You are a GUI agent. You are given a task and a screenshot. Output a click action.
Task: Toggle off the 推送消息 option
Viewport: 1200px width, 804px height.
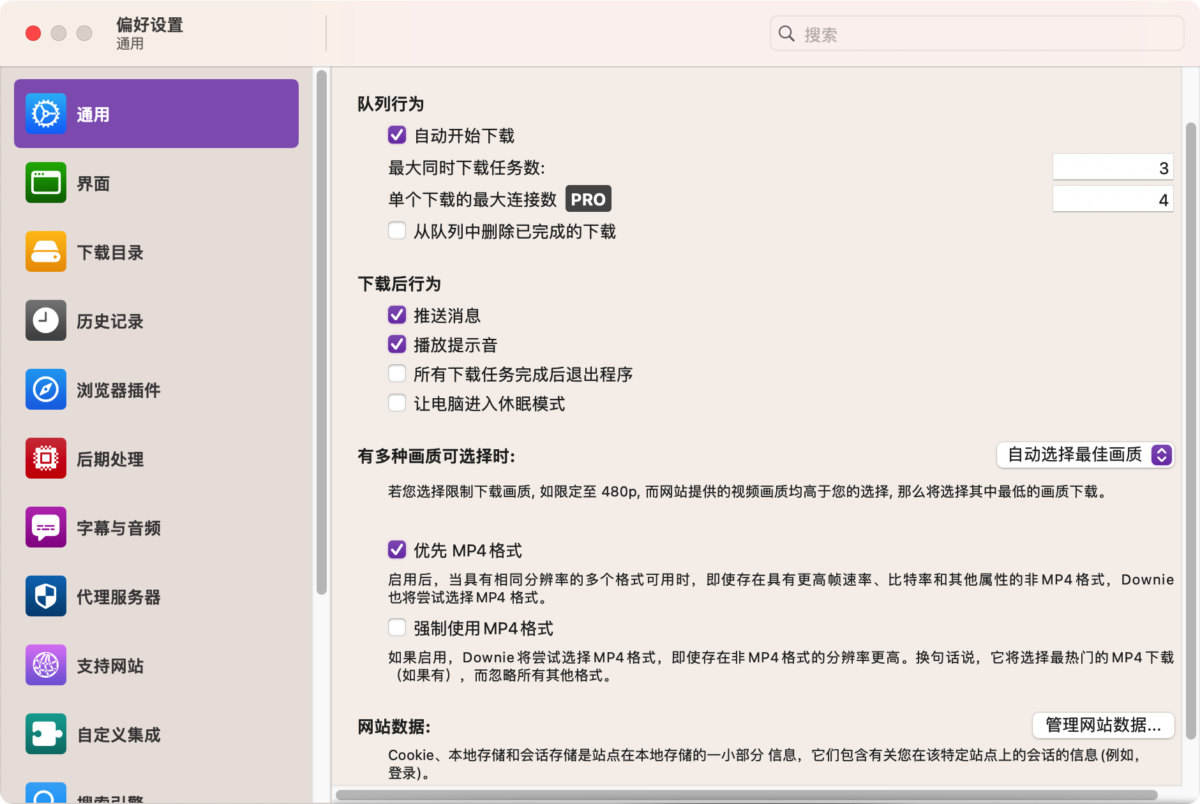click(397, 314)
